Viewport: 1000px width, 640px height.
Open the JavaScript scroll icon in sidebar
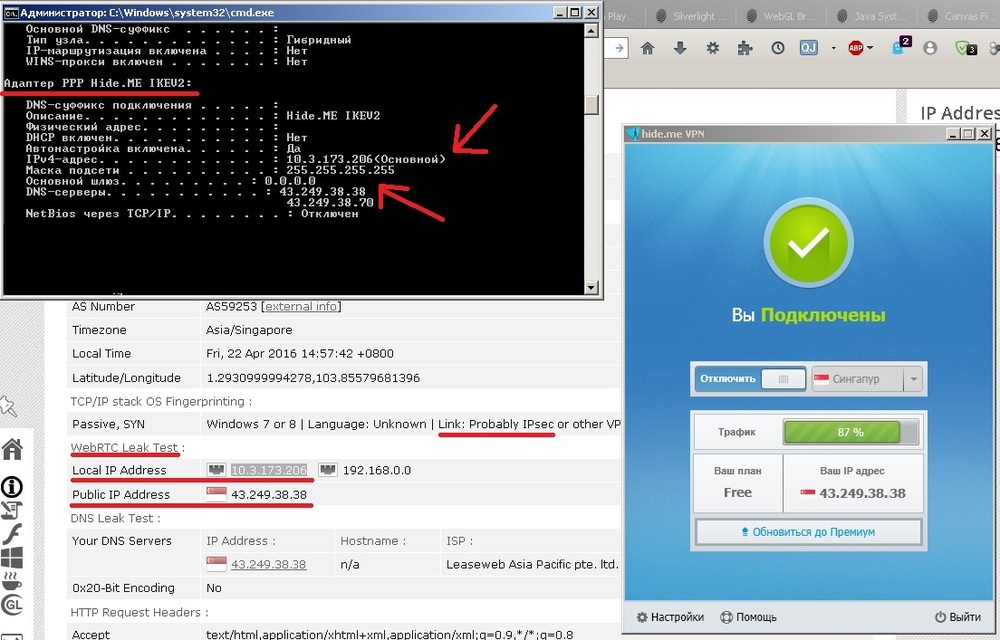click(11, 511)
